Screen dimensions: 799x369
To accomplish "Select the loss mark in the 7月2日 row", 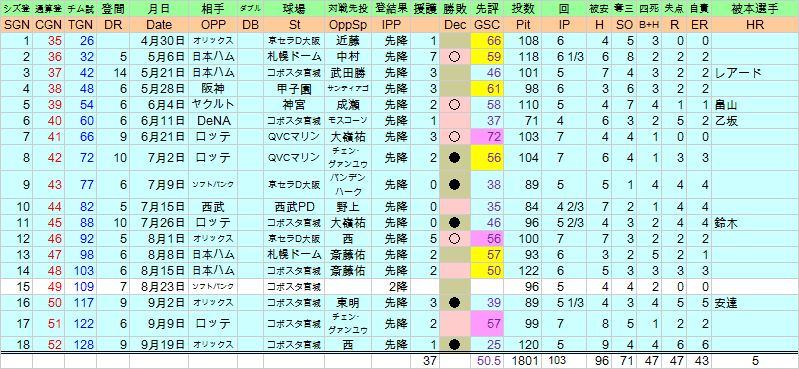I will (x=455, y=158).
